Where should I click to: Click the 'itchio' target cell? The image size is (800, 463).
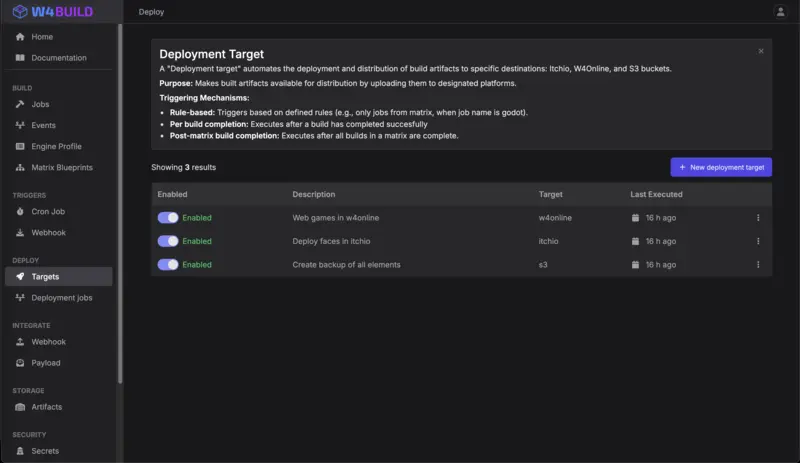(548, 241)
